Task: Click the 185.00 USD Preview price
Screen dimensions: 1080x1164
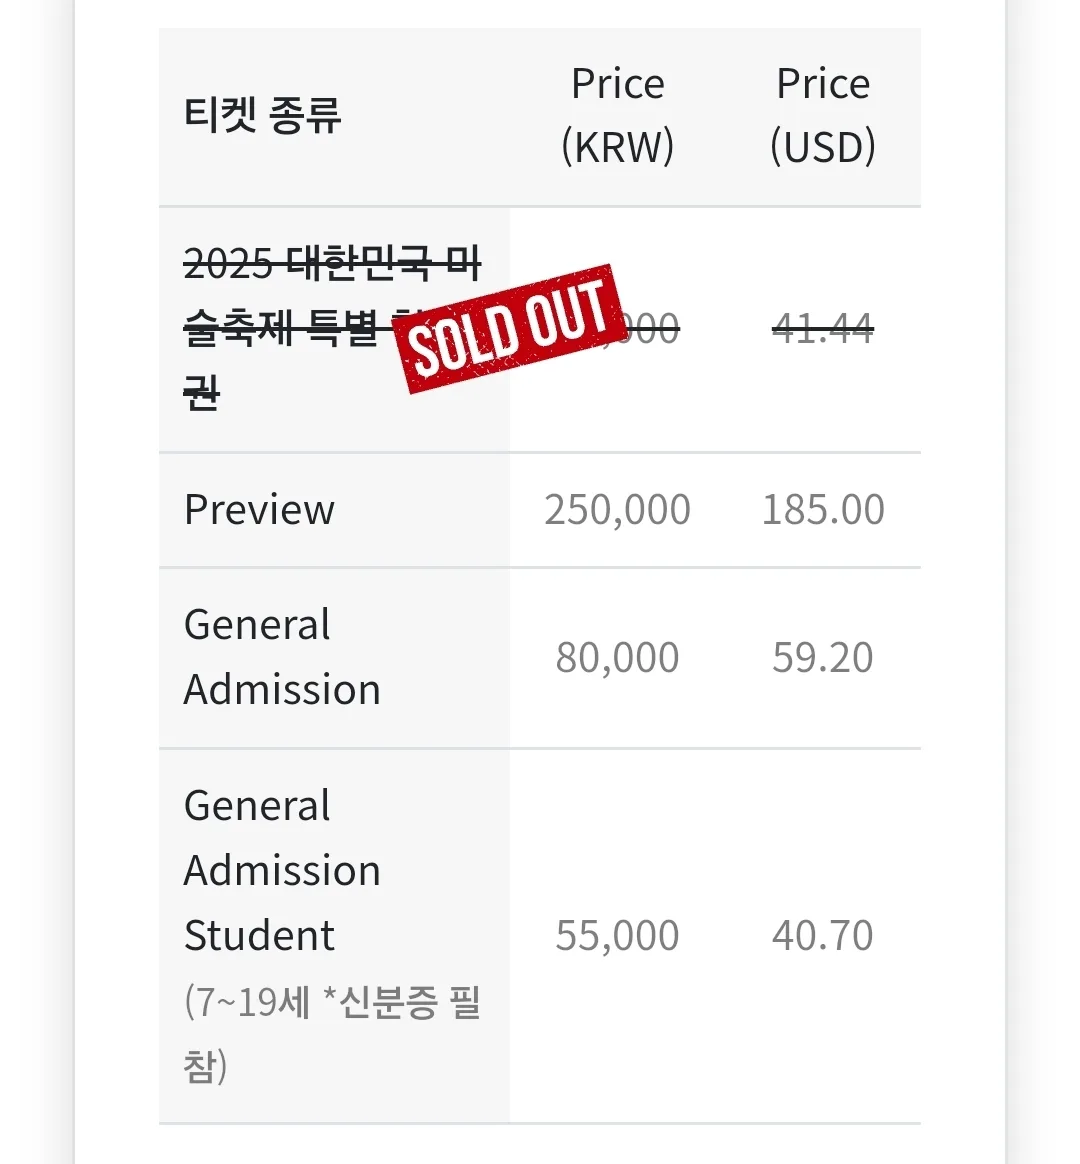Action: pyautogui.click(x=823, y=509)
